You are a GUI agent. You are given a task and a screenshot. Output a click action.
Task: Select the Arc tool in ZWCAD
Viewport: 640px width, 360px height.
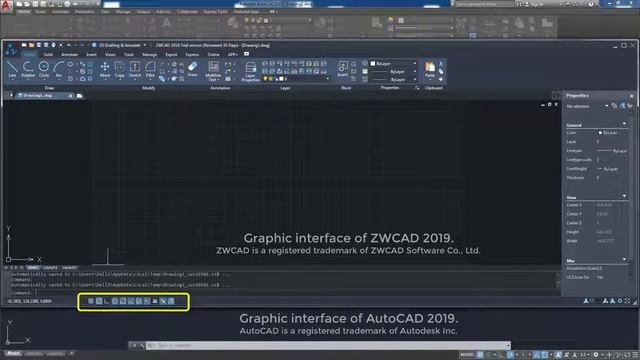[x=58, y=69]
